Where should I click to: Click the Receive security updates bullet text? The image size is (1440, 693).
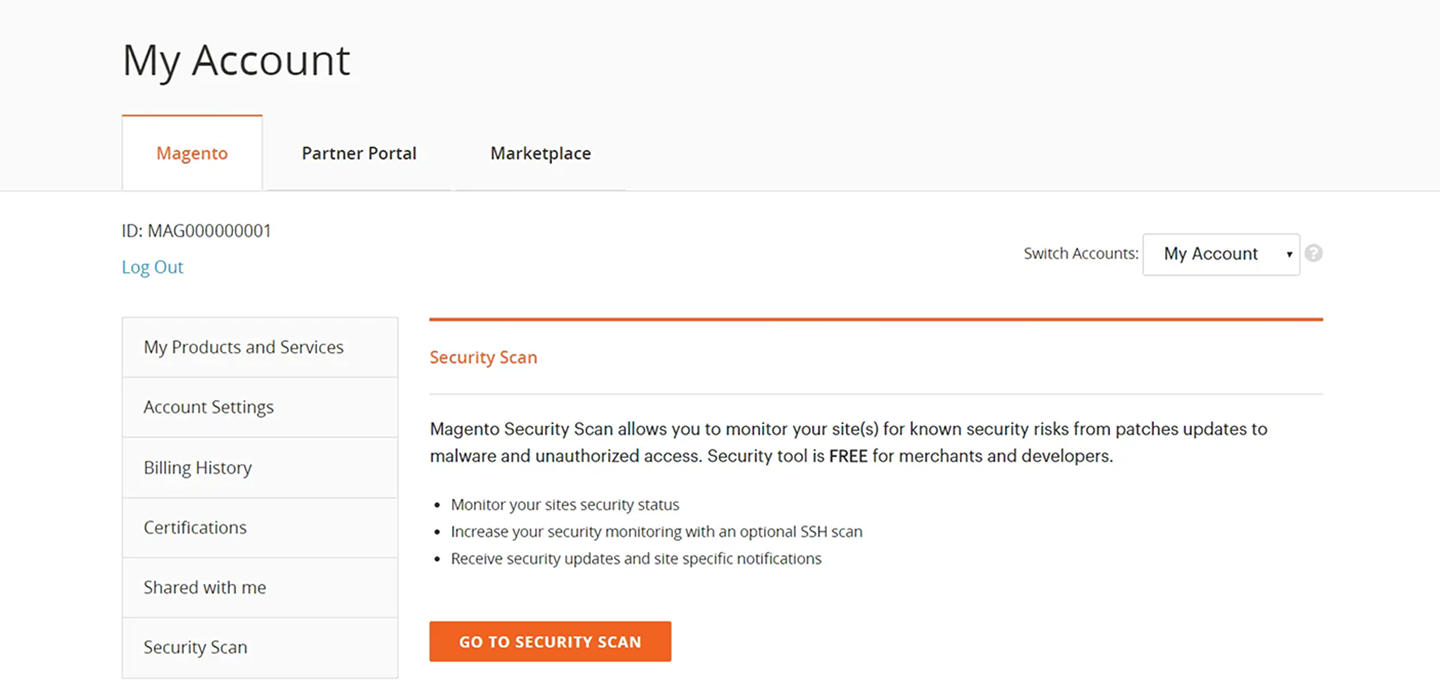pyautogui.click(x=636, y=559)
